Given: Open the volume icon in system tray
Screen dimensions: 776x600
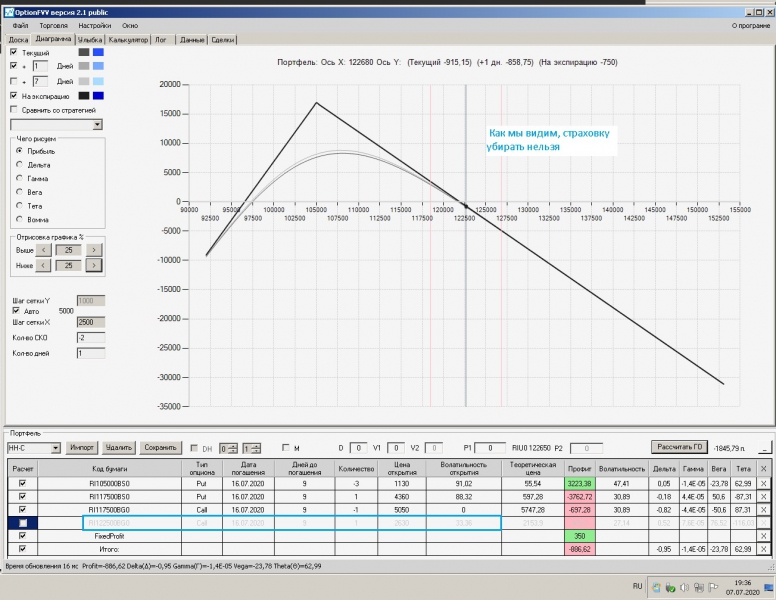Looking at the screenshot, I should pos(684,588).
